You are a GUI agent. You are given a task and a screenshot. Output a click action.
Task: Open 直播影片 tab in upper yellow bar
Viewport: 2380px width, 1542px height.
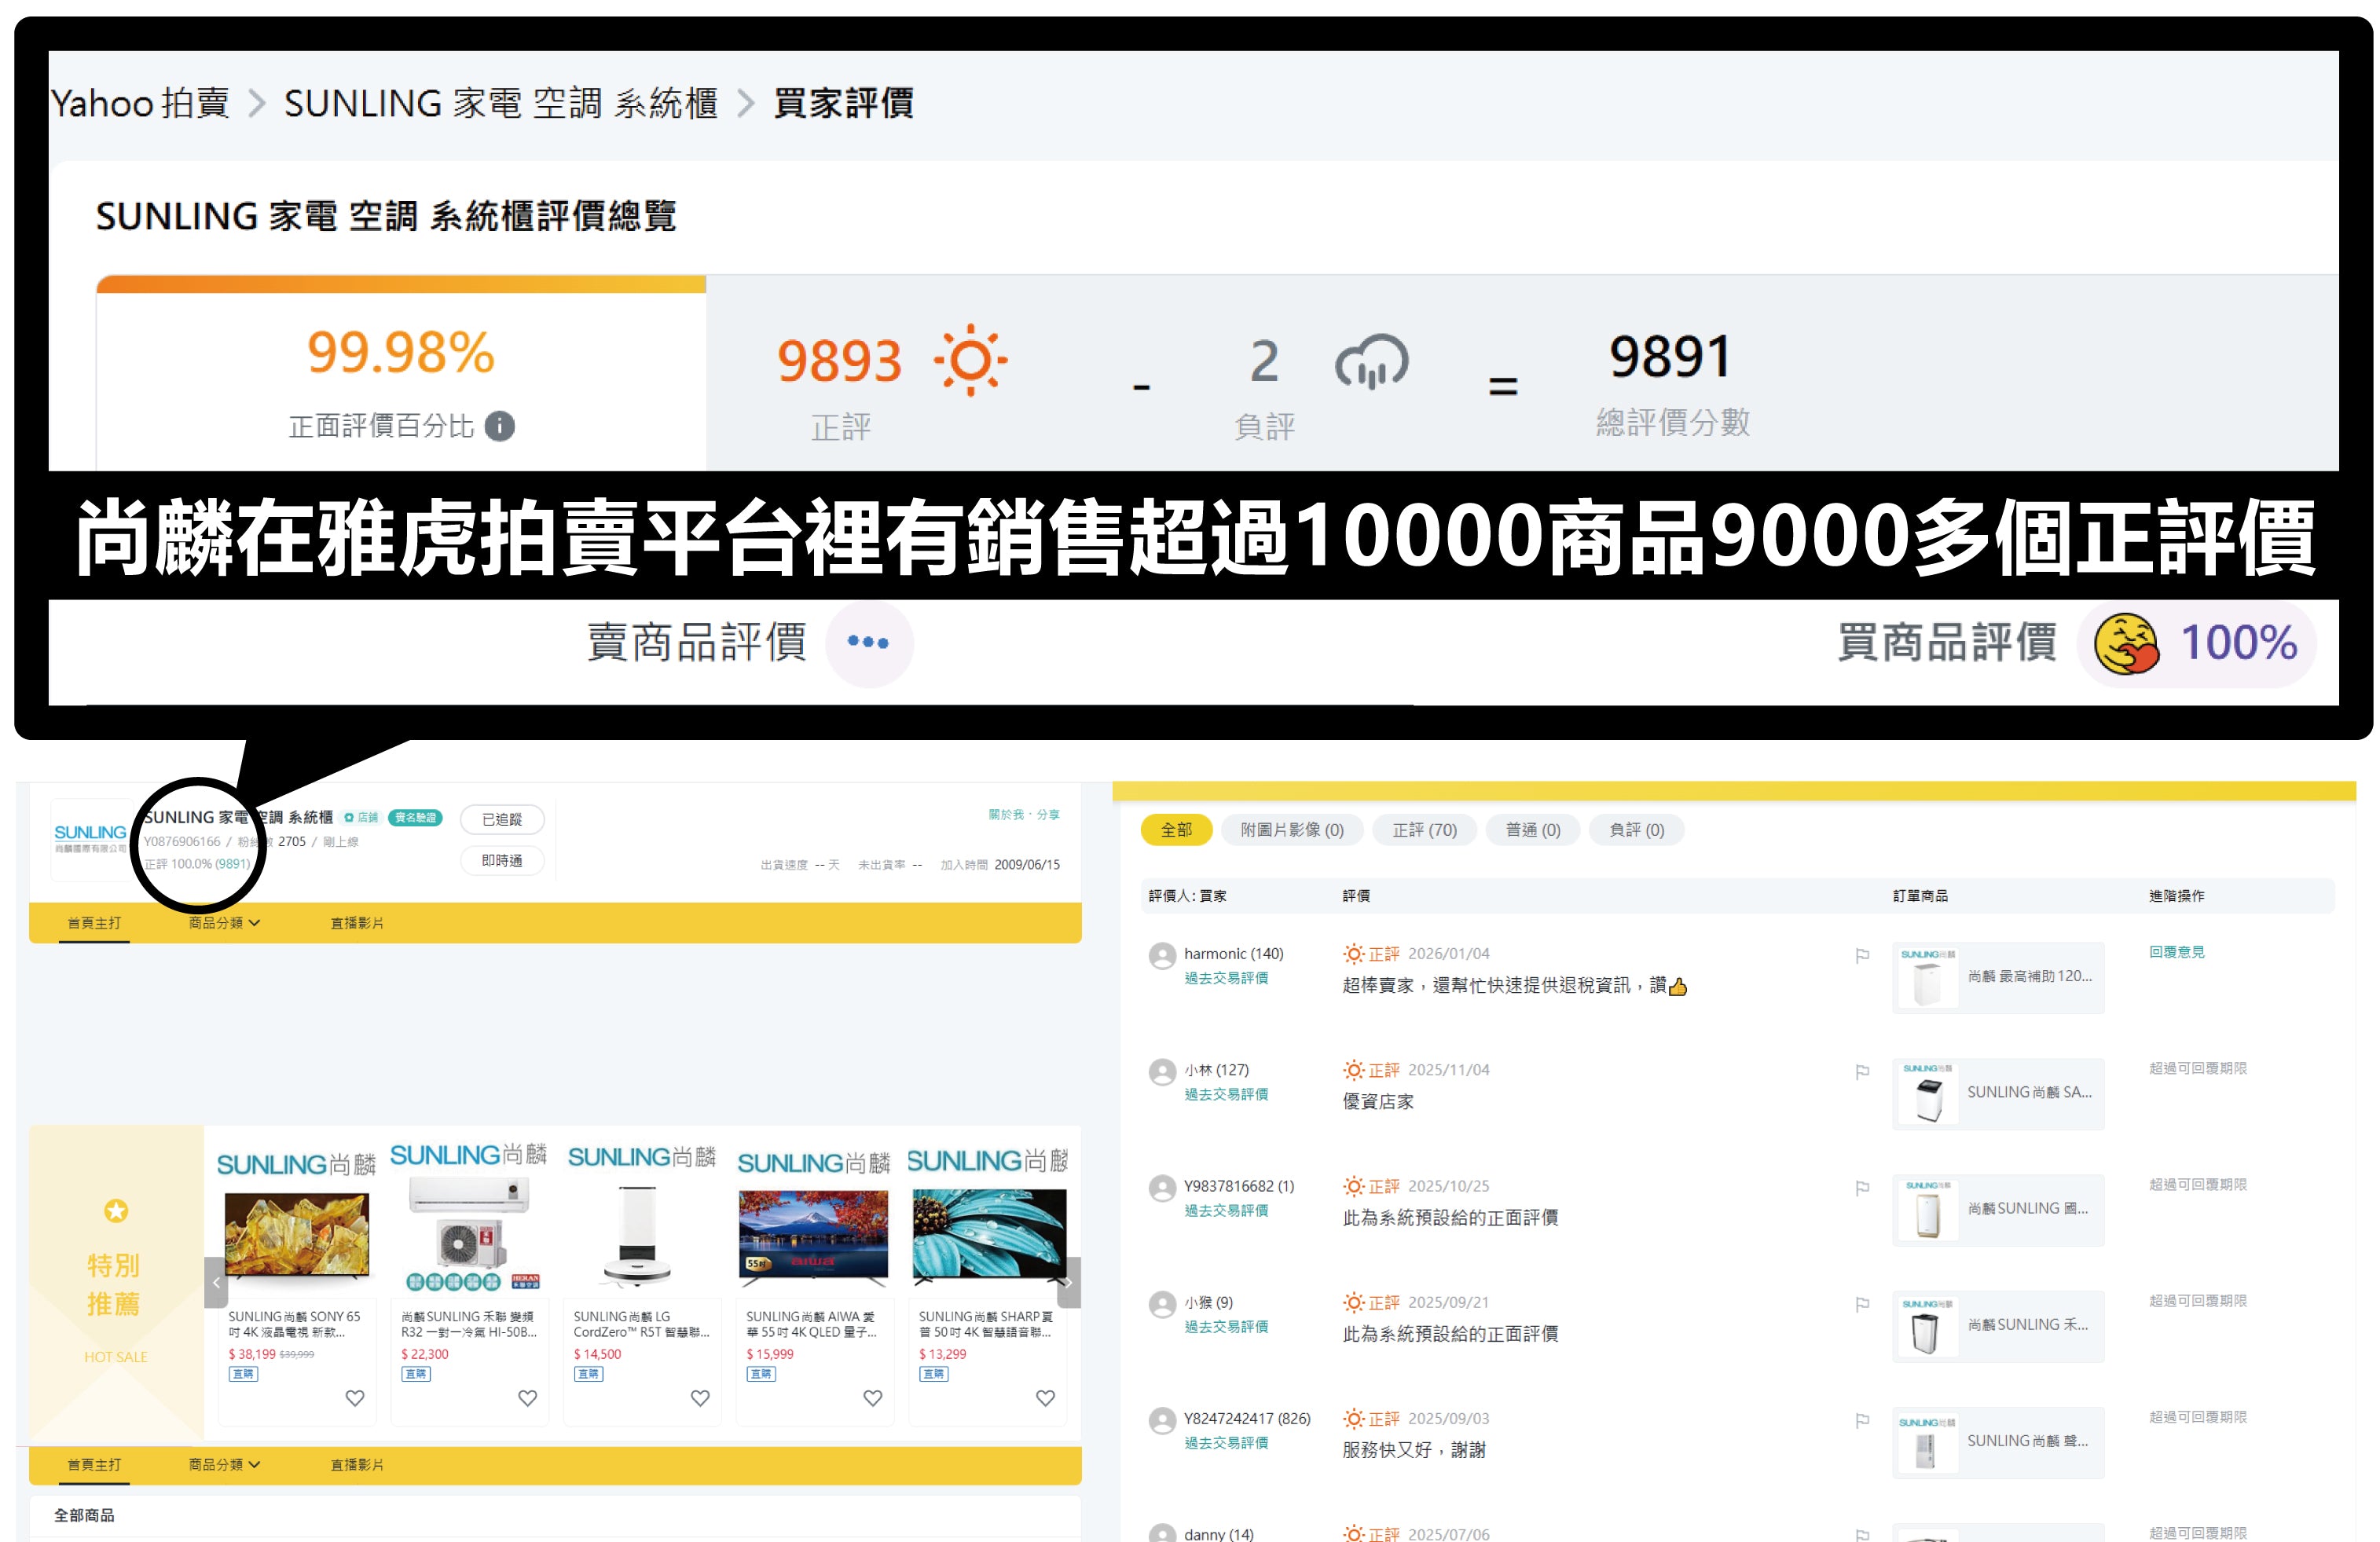(357, 923)
